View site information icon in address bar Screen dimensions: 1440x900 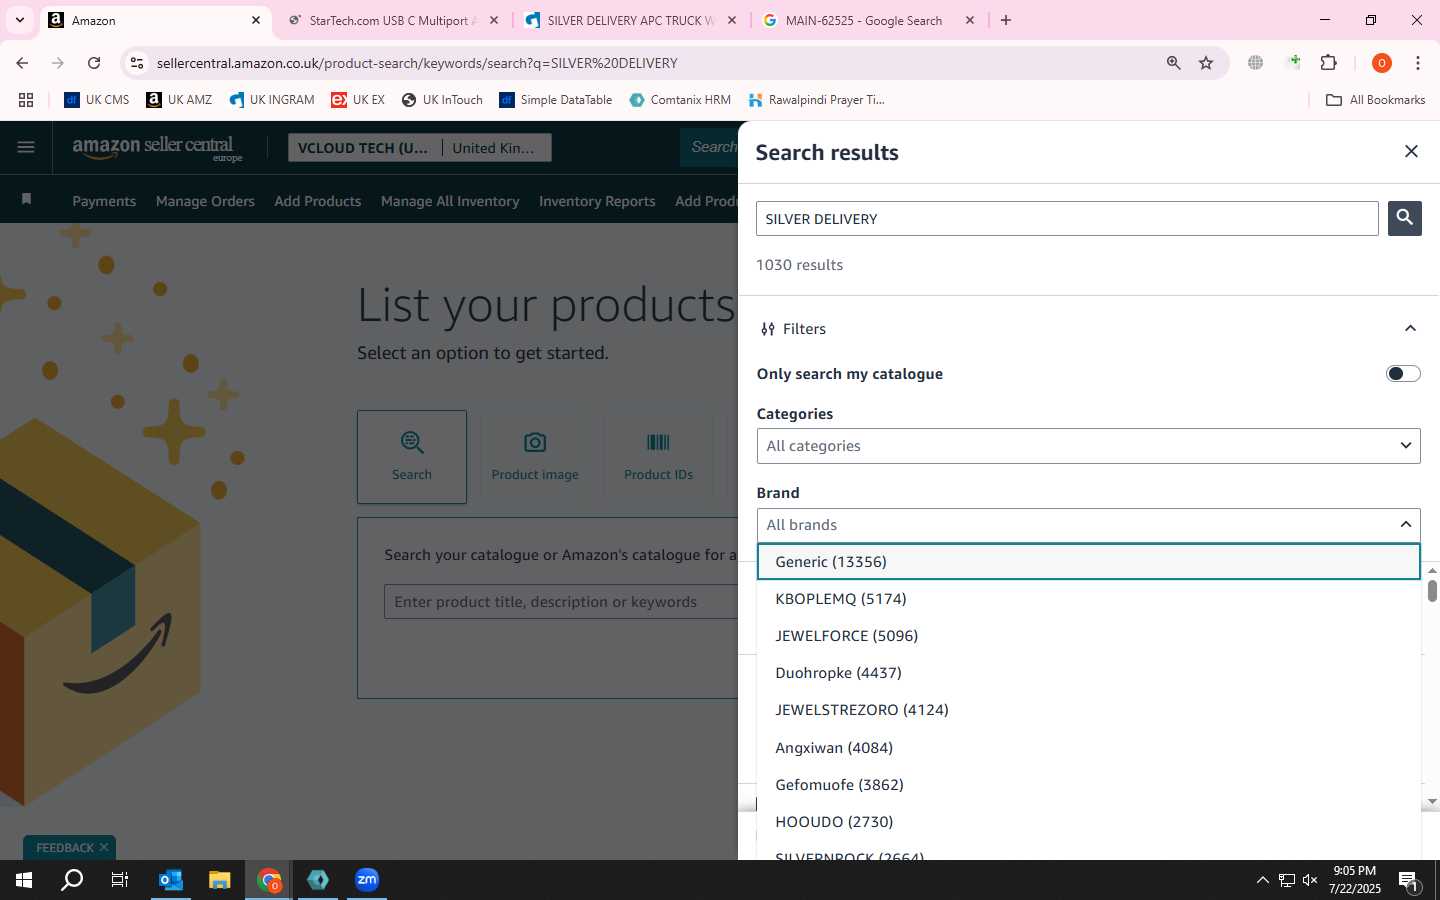point(137,63)
